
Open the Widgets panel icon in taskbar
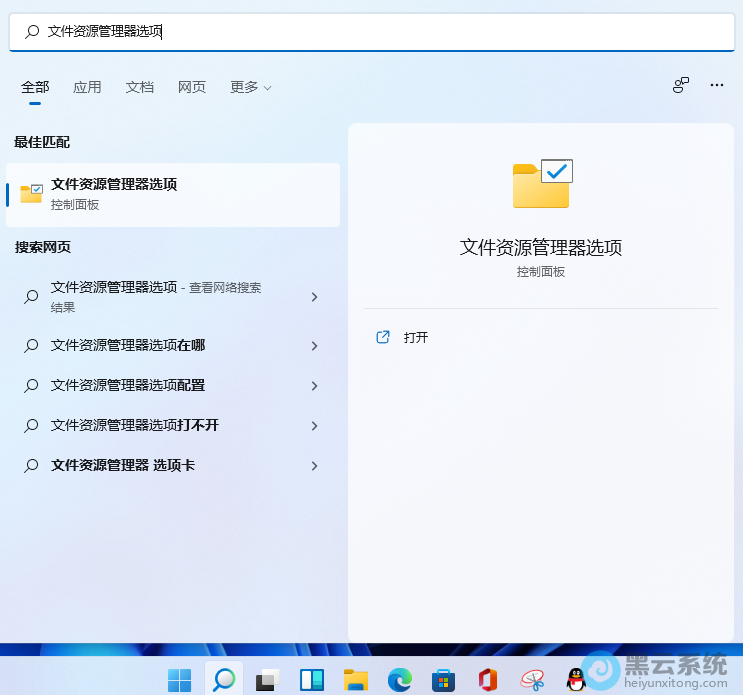[311, 680]
